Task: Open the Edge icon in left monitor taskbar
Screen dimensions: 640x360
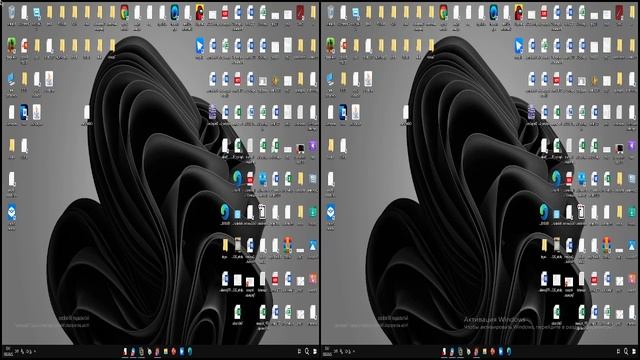Action: pos(190,351)
